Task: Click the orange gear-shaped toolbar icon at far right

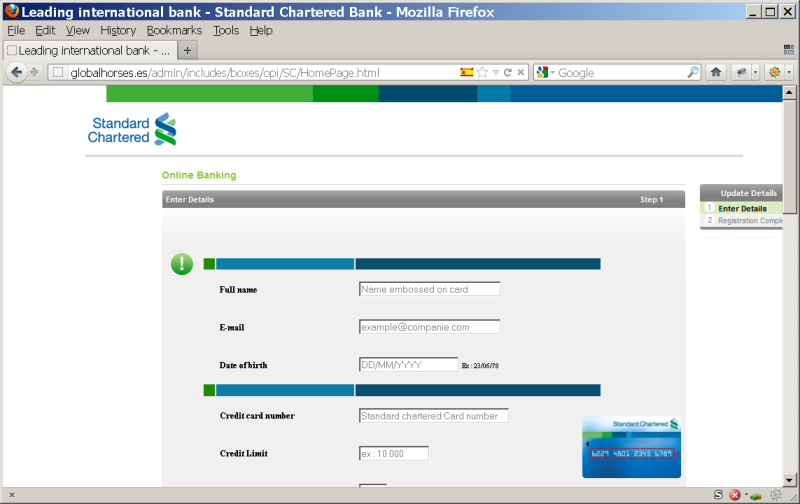Action: click(x=774, y=72)
